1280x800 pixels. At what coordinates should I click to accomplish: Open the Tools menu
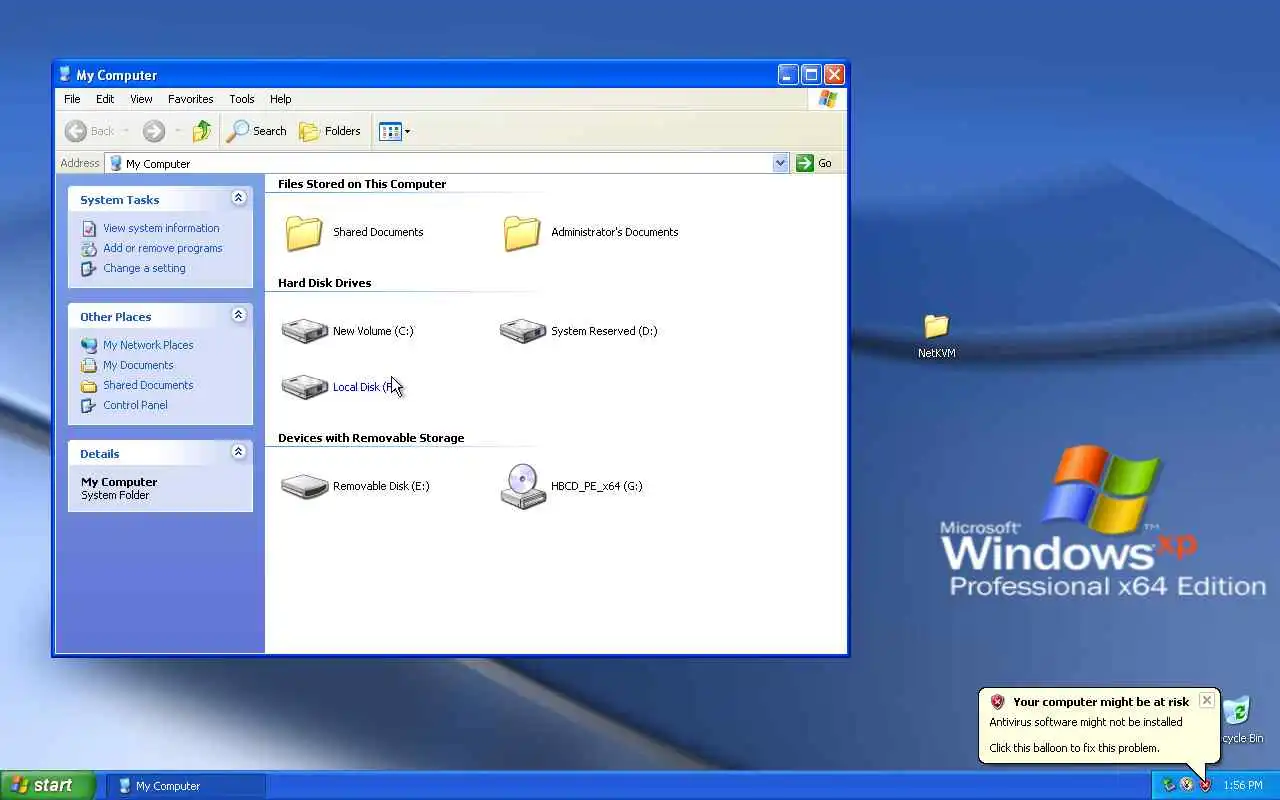point(242,99)
